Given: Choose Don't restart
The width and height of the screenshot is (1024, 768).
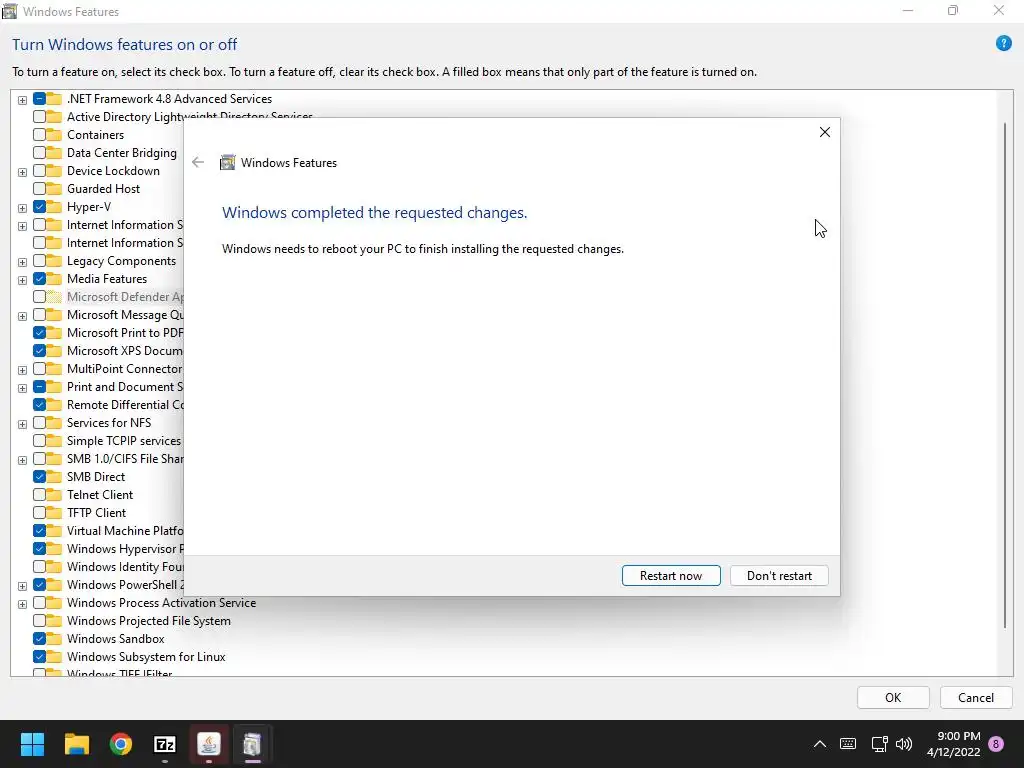Looking at the screenshot, I should click(x=779, y=575).
